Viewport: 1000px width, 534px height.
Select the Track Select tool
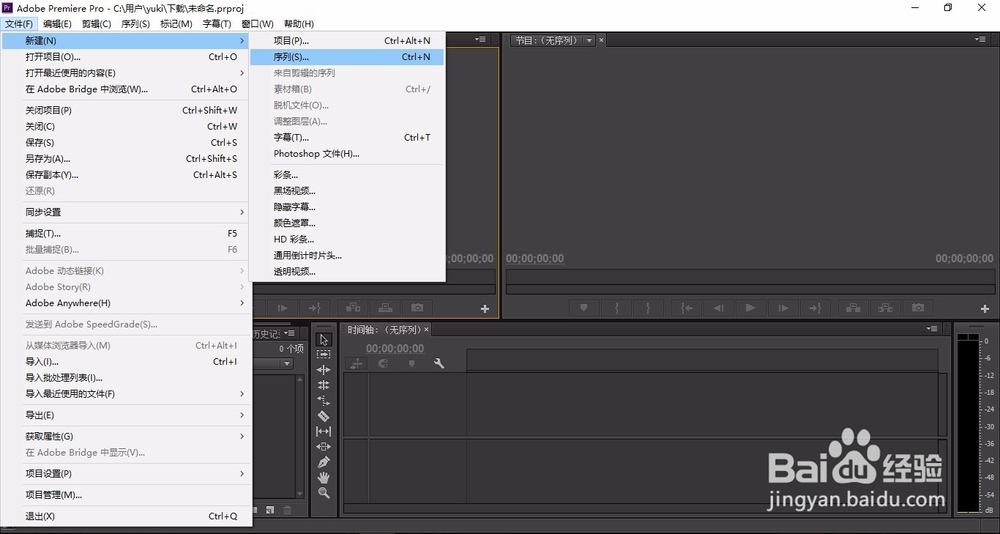[323, 354]
